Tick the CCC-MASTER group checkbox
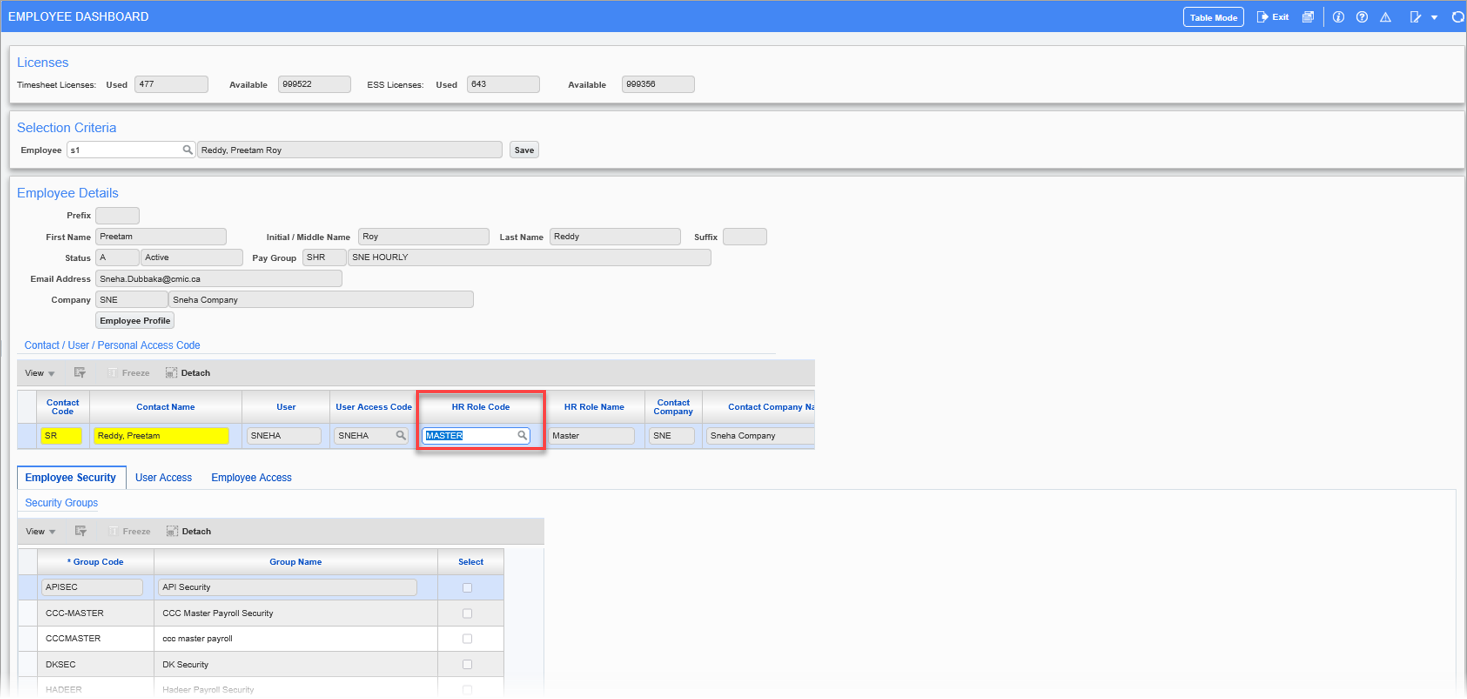The height and width of the screenshot is (699, 1467). 467,613
